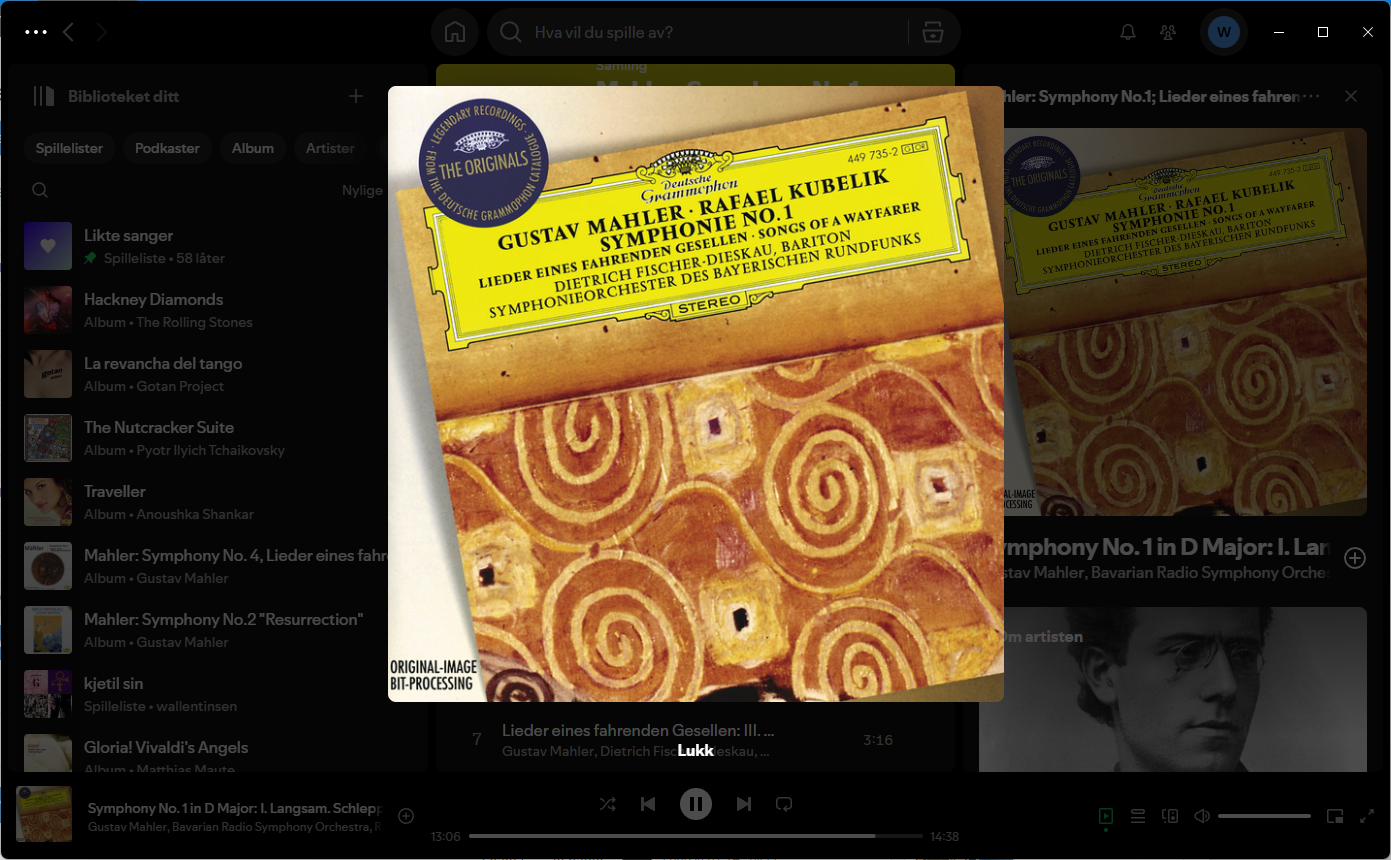Viewport: 1391px width, 860px height.
Task: Go forward with the right arrow
Action: (x=101, y=32)
